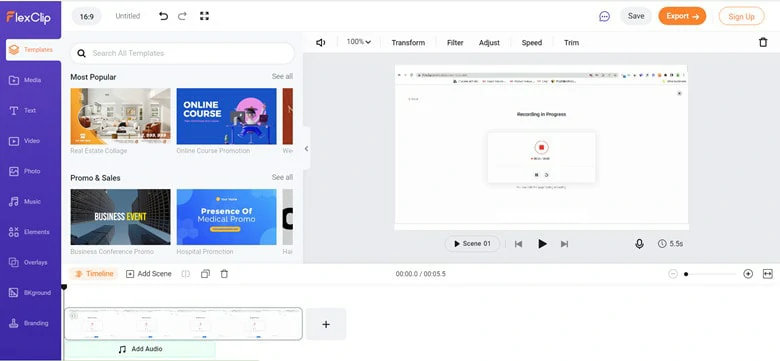Open the chat feedback bubble icon

pos(604,16)
